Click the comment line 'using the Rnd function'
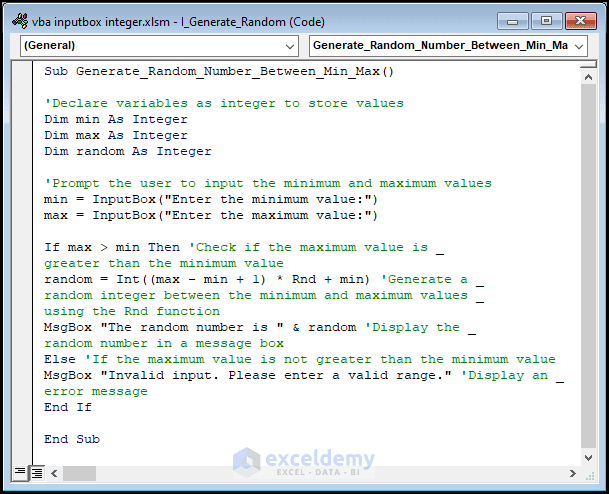This screenshot has width=609, height=494. (x=132, y=311)
